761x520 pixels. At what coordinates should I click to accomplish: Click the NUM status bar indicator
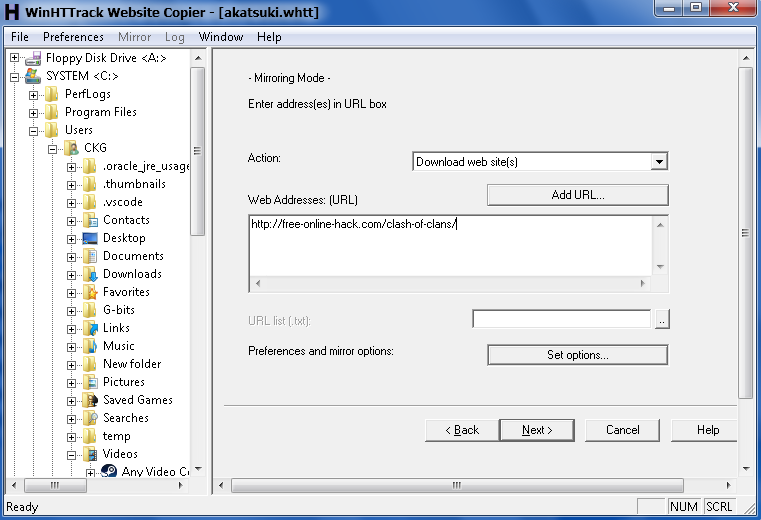tap(683, 507)
